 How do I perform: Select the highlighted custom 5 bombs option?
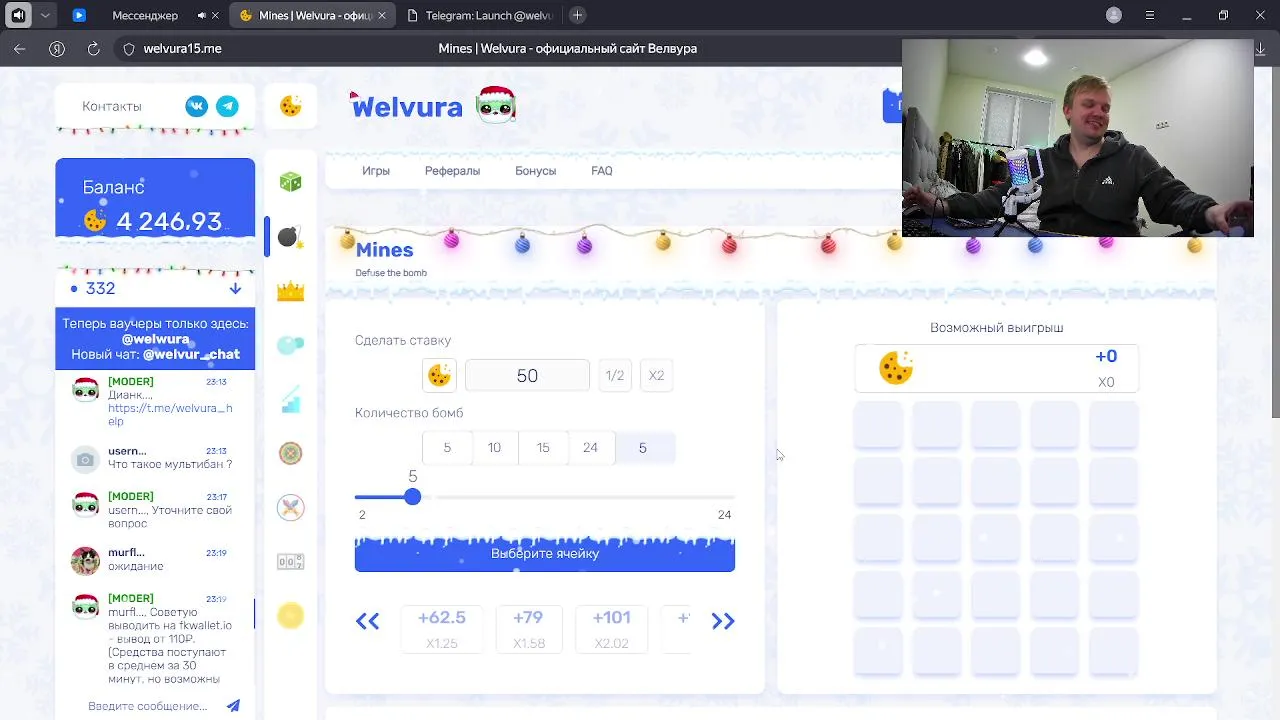click(x=643, y=448)
